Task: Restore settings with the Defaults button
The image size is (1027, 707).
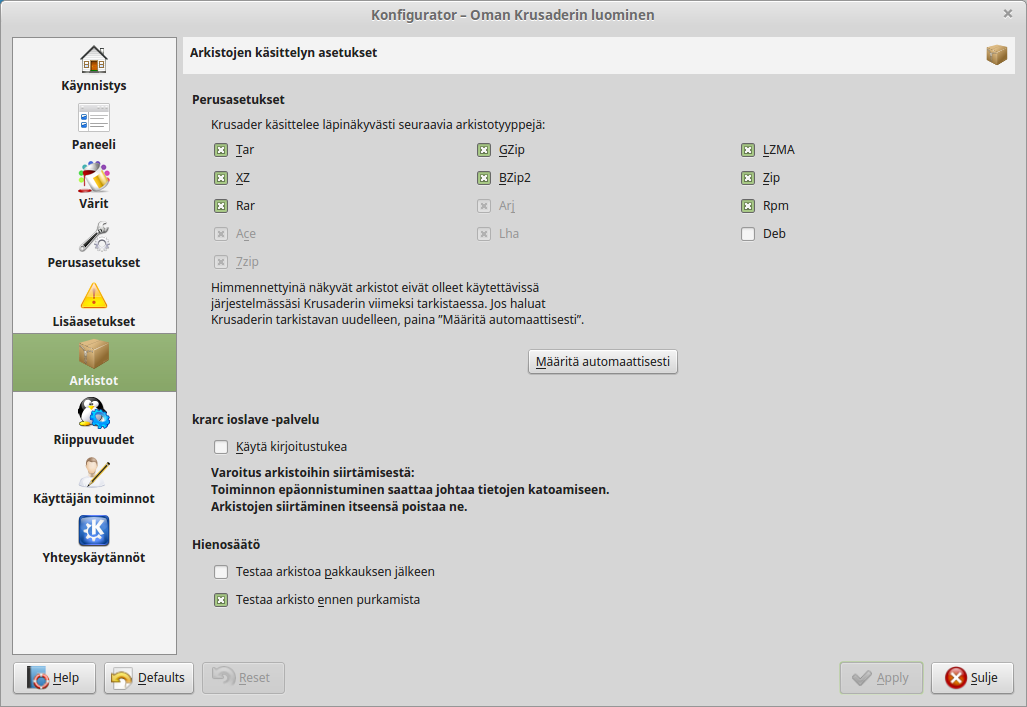Action: pos(149,678)
